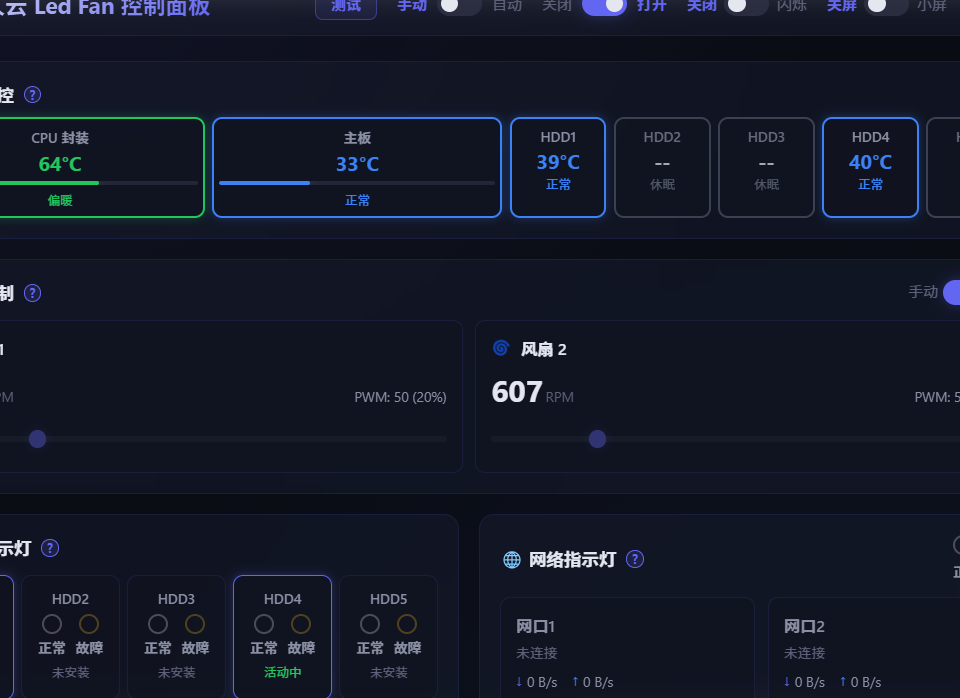
Task: Select the CPU 封装 64°C card
Action: [x=102, y=167]
